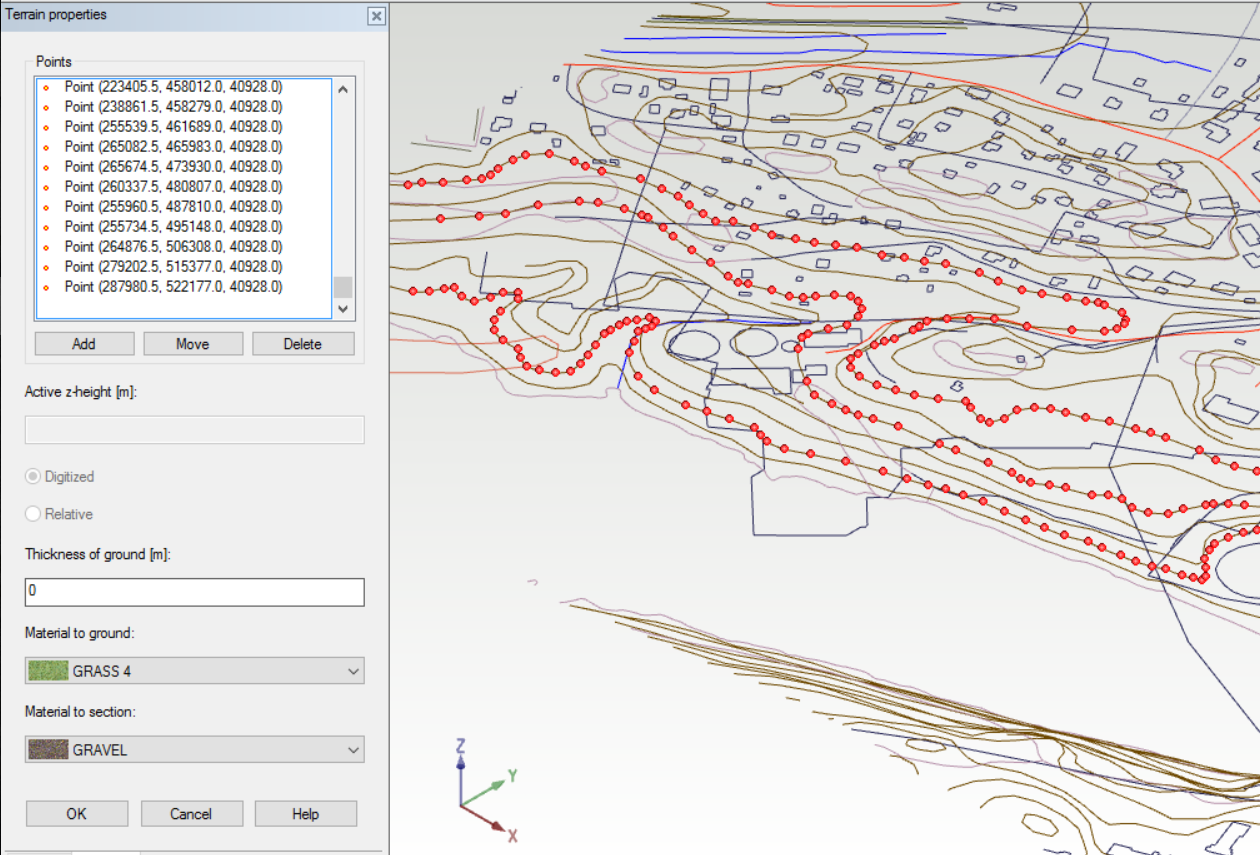
Task: Click the bullet icon beside Point 223405.5
Action: click(x=46, y=87)
